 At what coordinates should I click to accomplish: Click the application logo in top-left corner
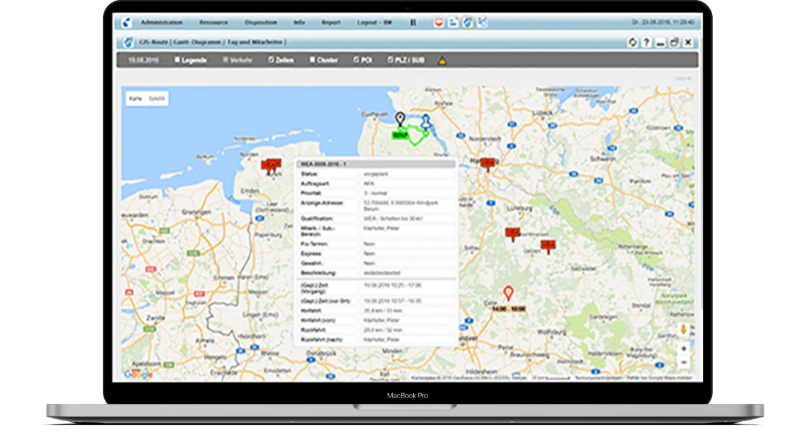[x=126, y=23]
